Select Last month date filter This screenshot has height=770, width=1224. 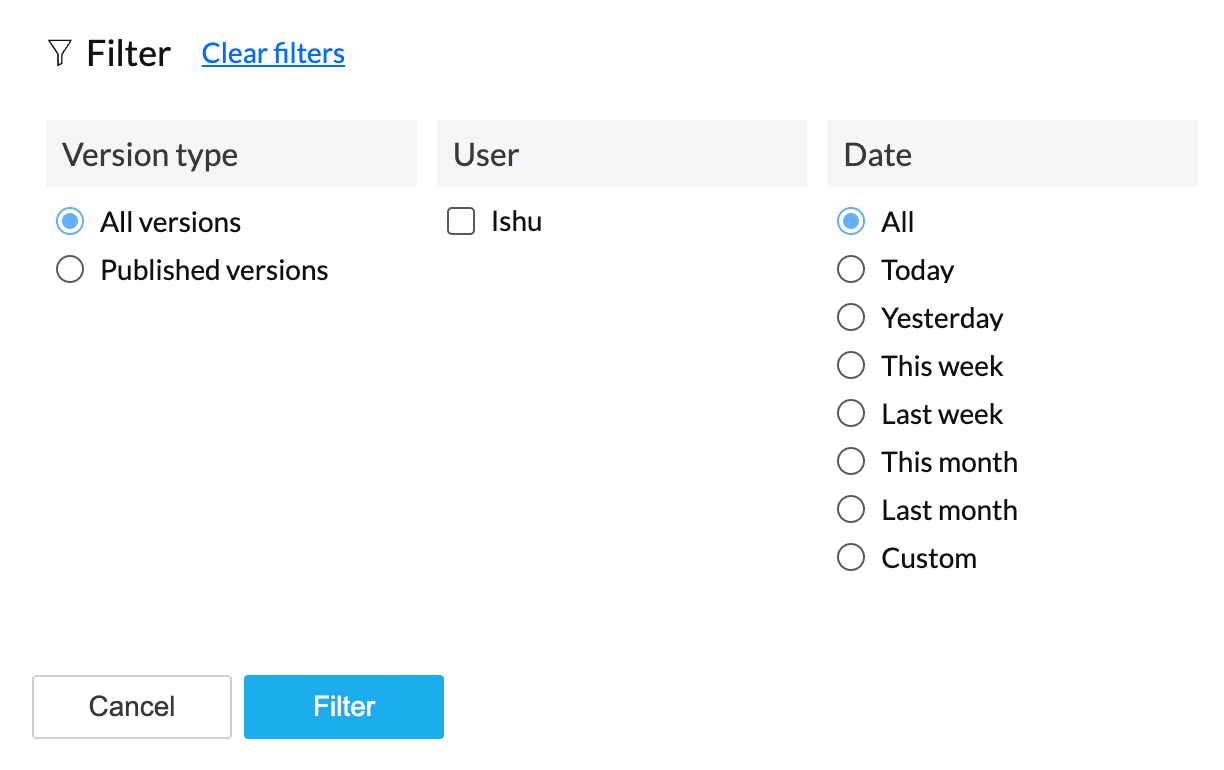point(851,510)
